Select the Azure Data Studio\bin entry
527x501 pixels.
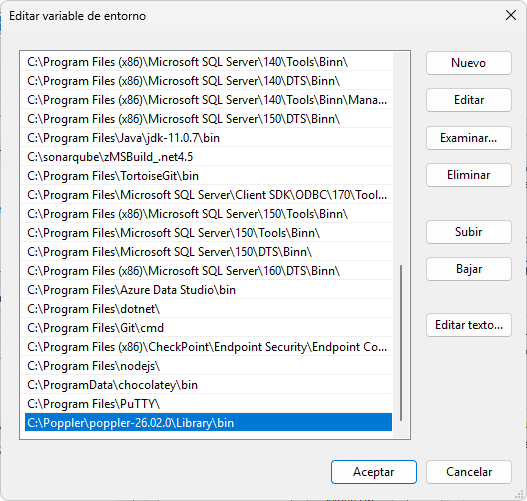point(208,290)
